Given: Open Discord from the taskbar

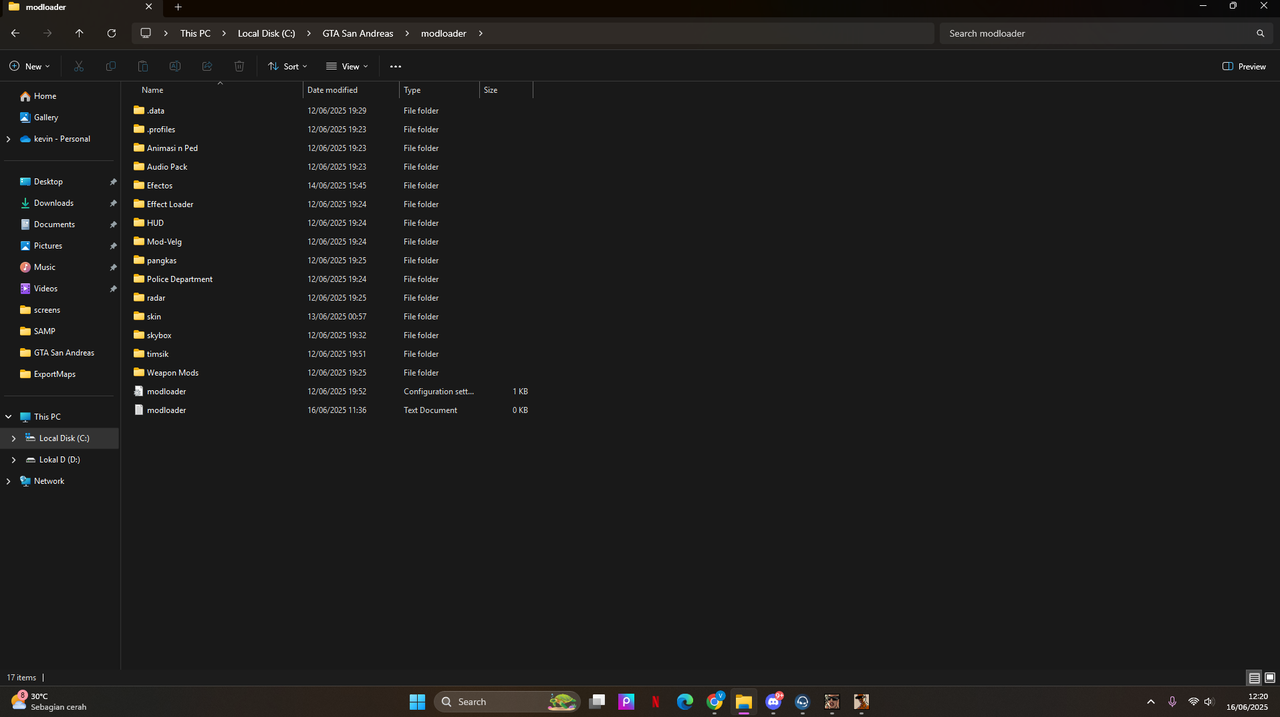Looking at the screenshot, I should point(773,702).
